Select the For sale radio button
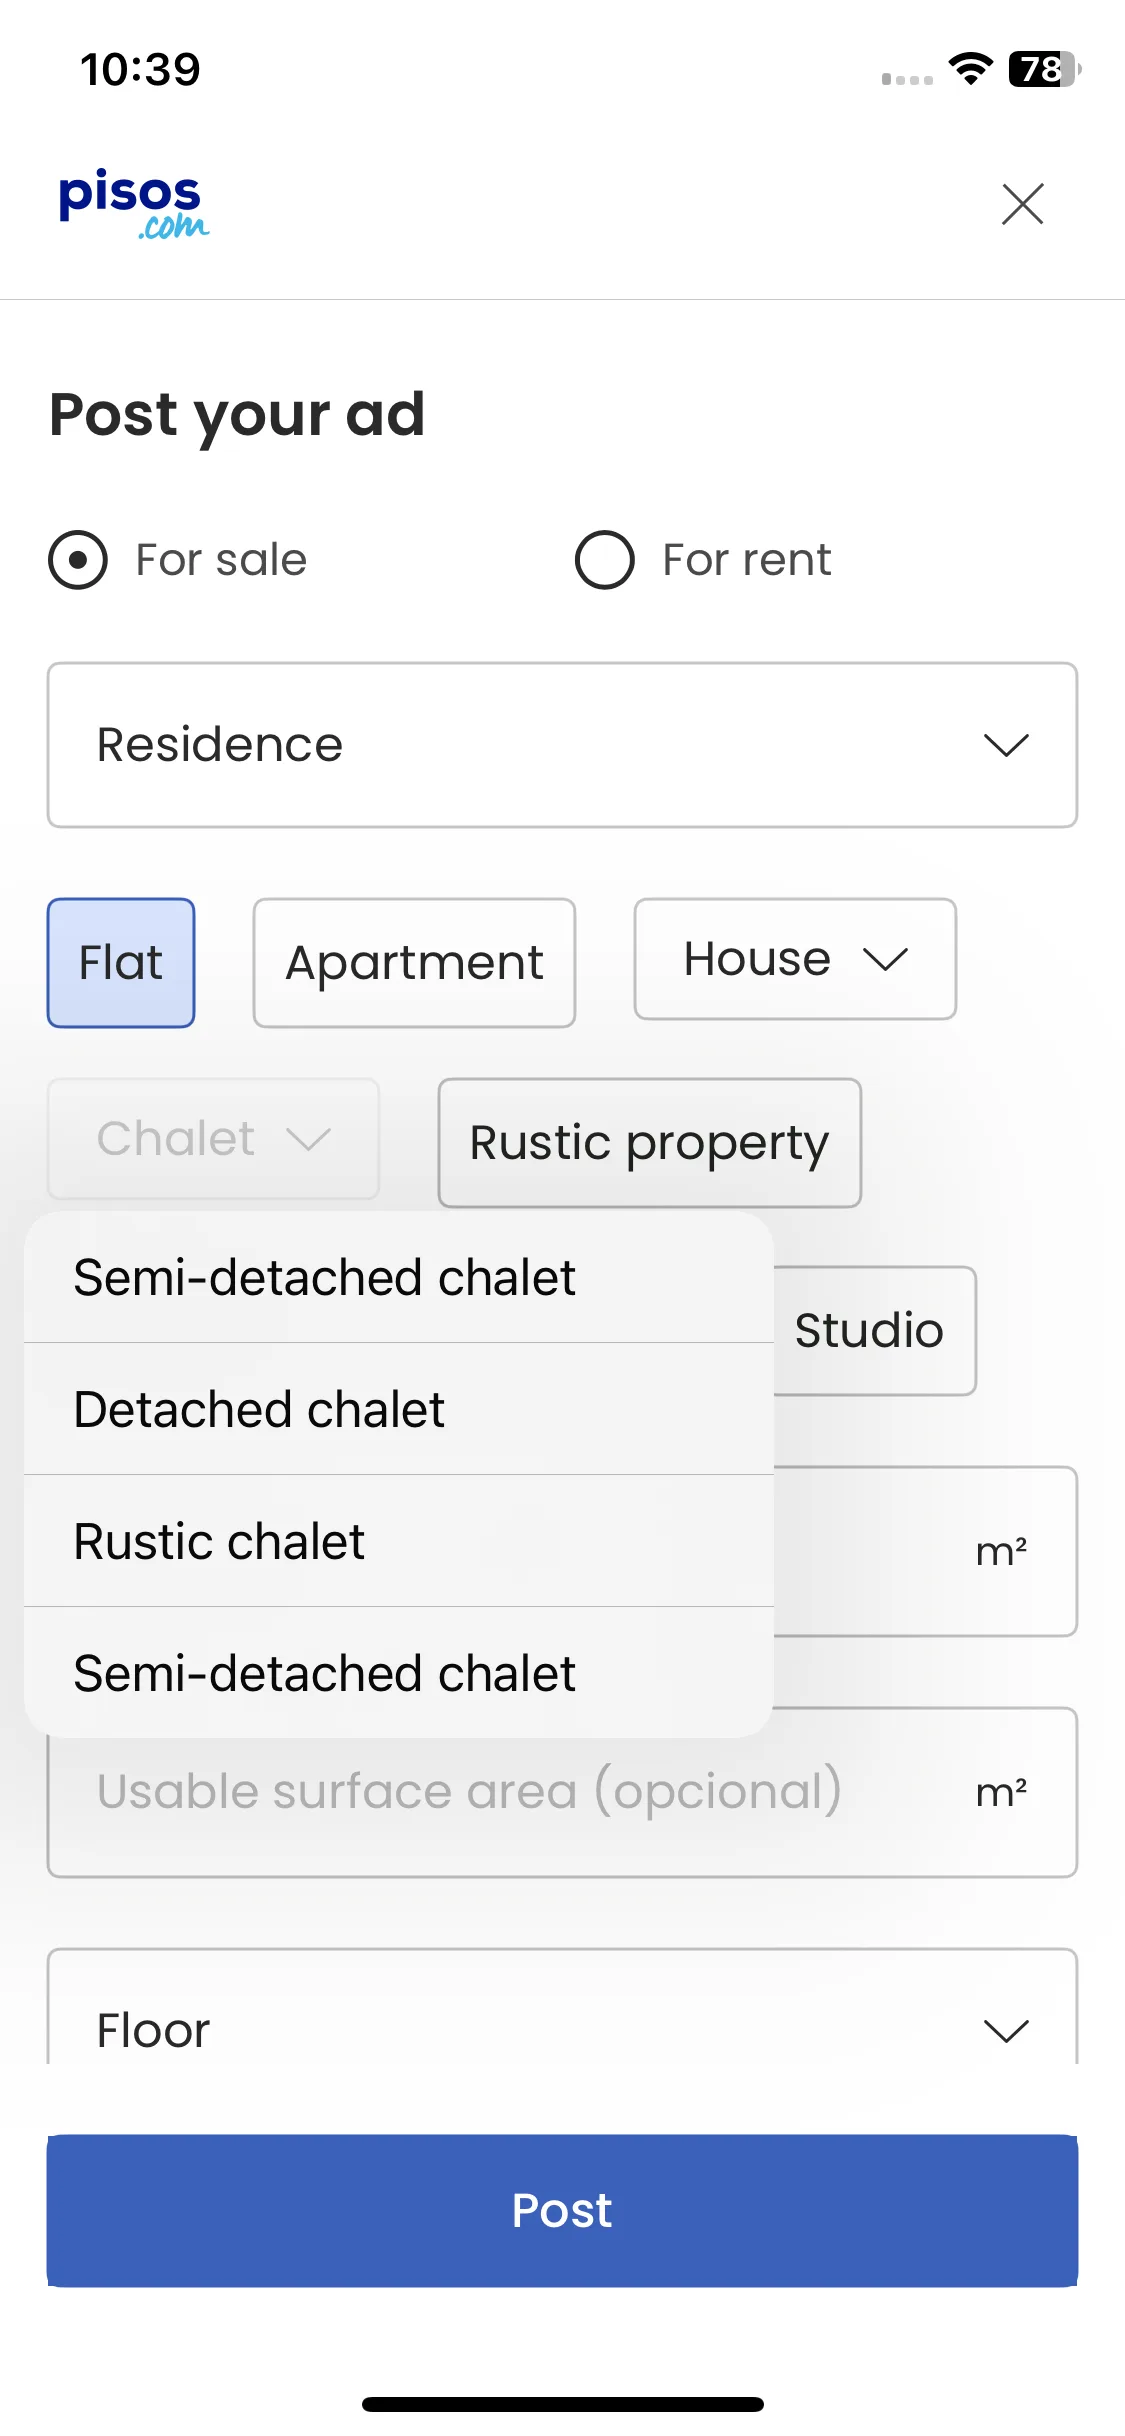Image resolution: width=1125 pixels, height=2436 pixels. coord(78,560)
